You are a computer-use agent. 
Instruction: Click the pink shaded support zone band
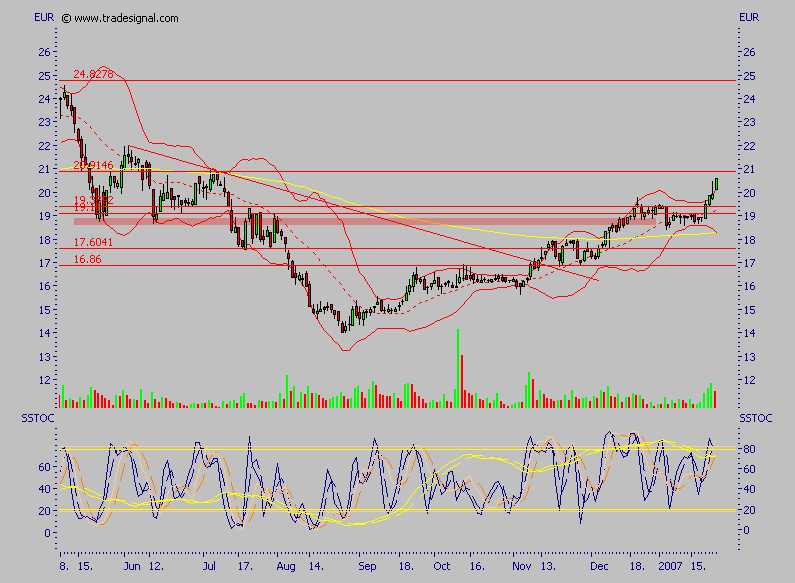pos(365,222)
